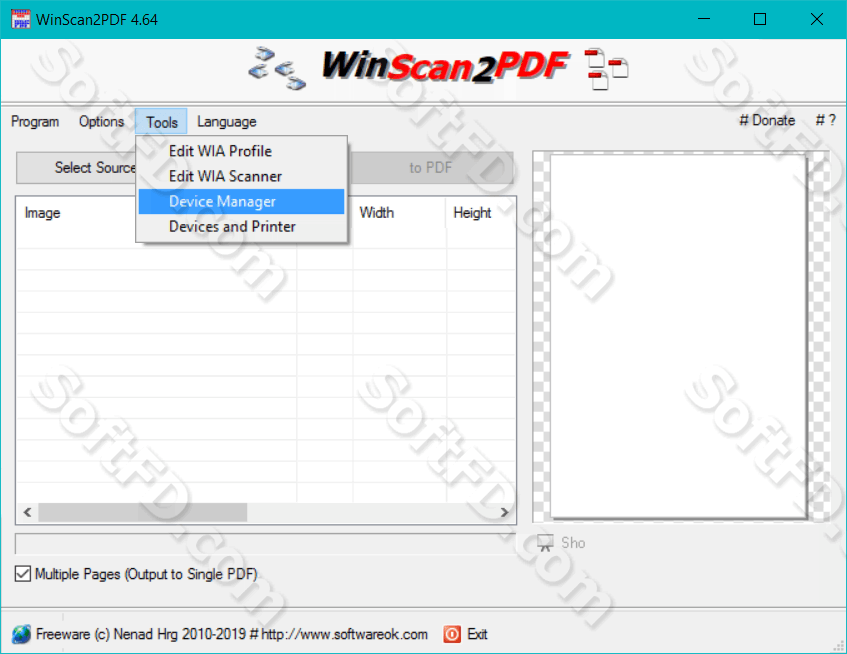This screenshot has width=847, height=654.
Task: Click the PDF pages icon in banner
Action: [607, 69]
